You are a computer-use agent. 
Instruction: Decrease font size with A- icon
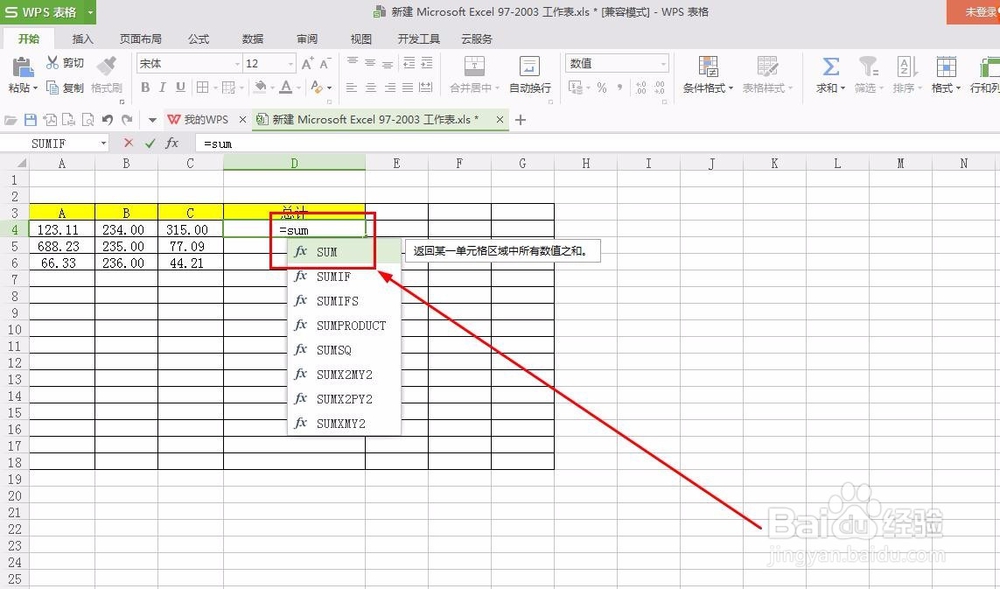[x=325, y=63]
